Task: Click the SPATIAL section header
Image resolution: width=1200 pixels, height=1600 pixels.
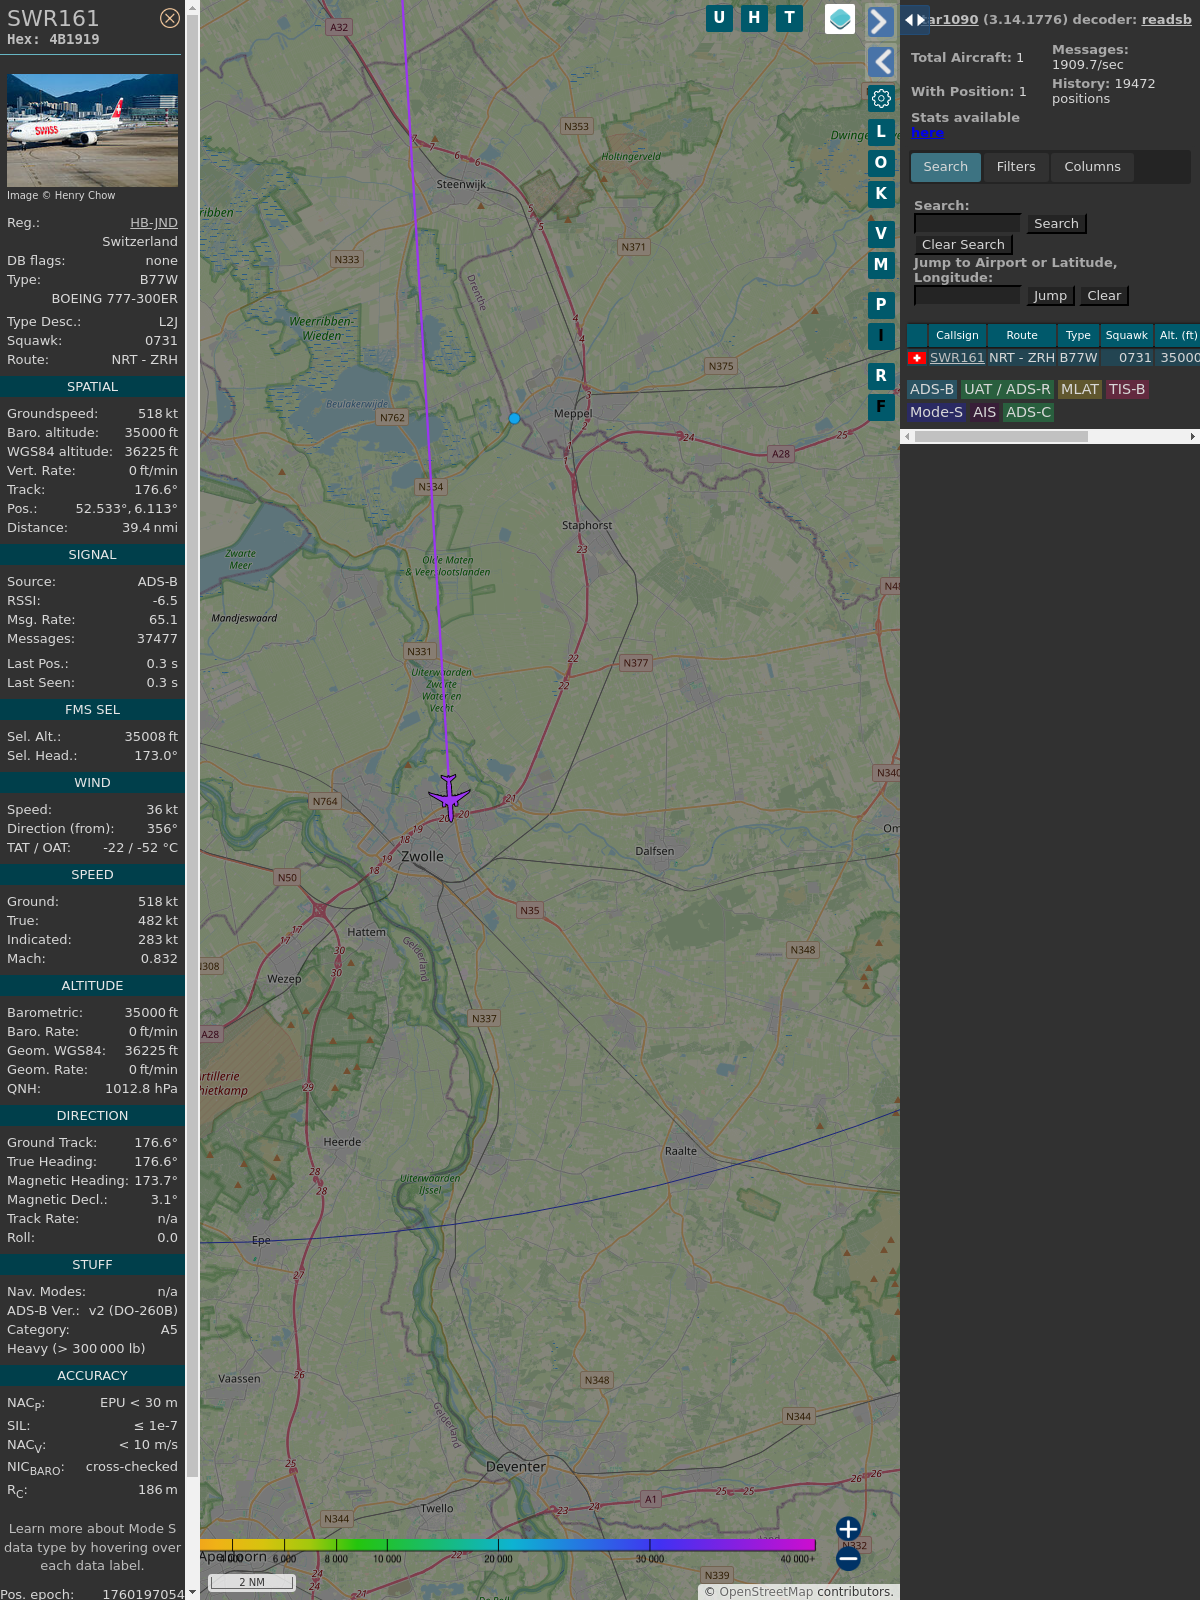Action: [92, 387]
